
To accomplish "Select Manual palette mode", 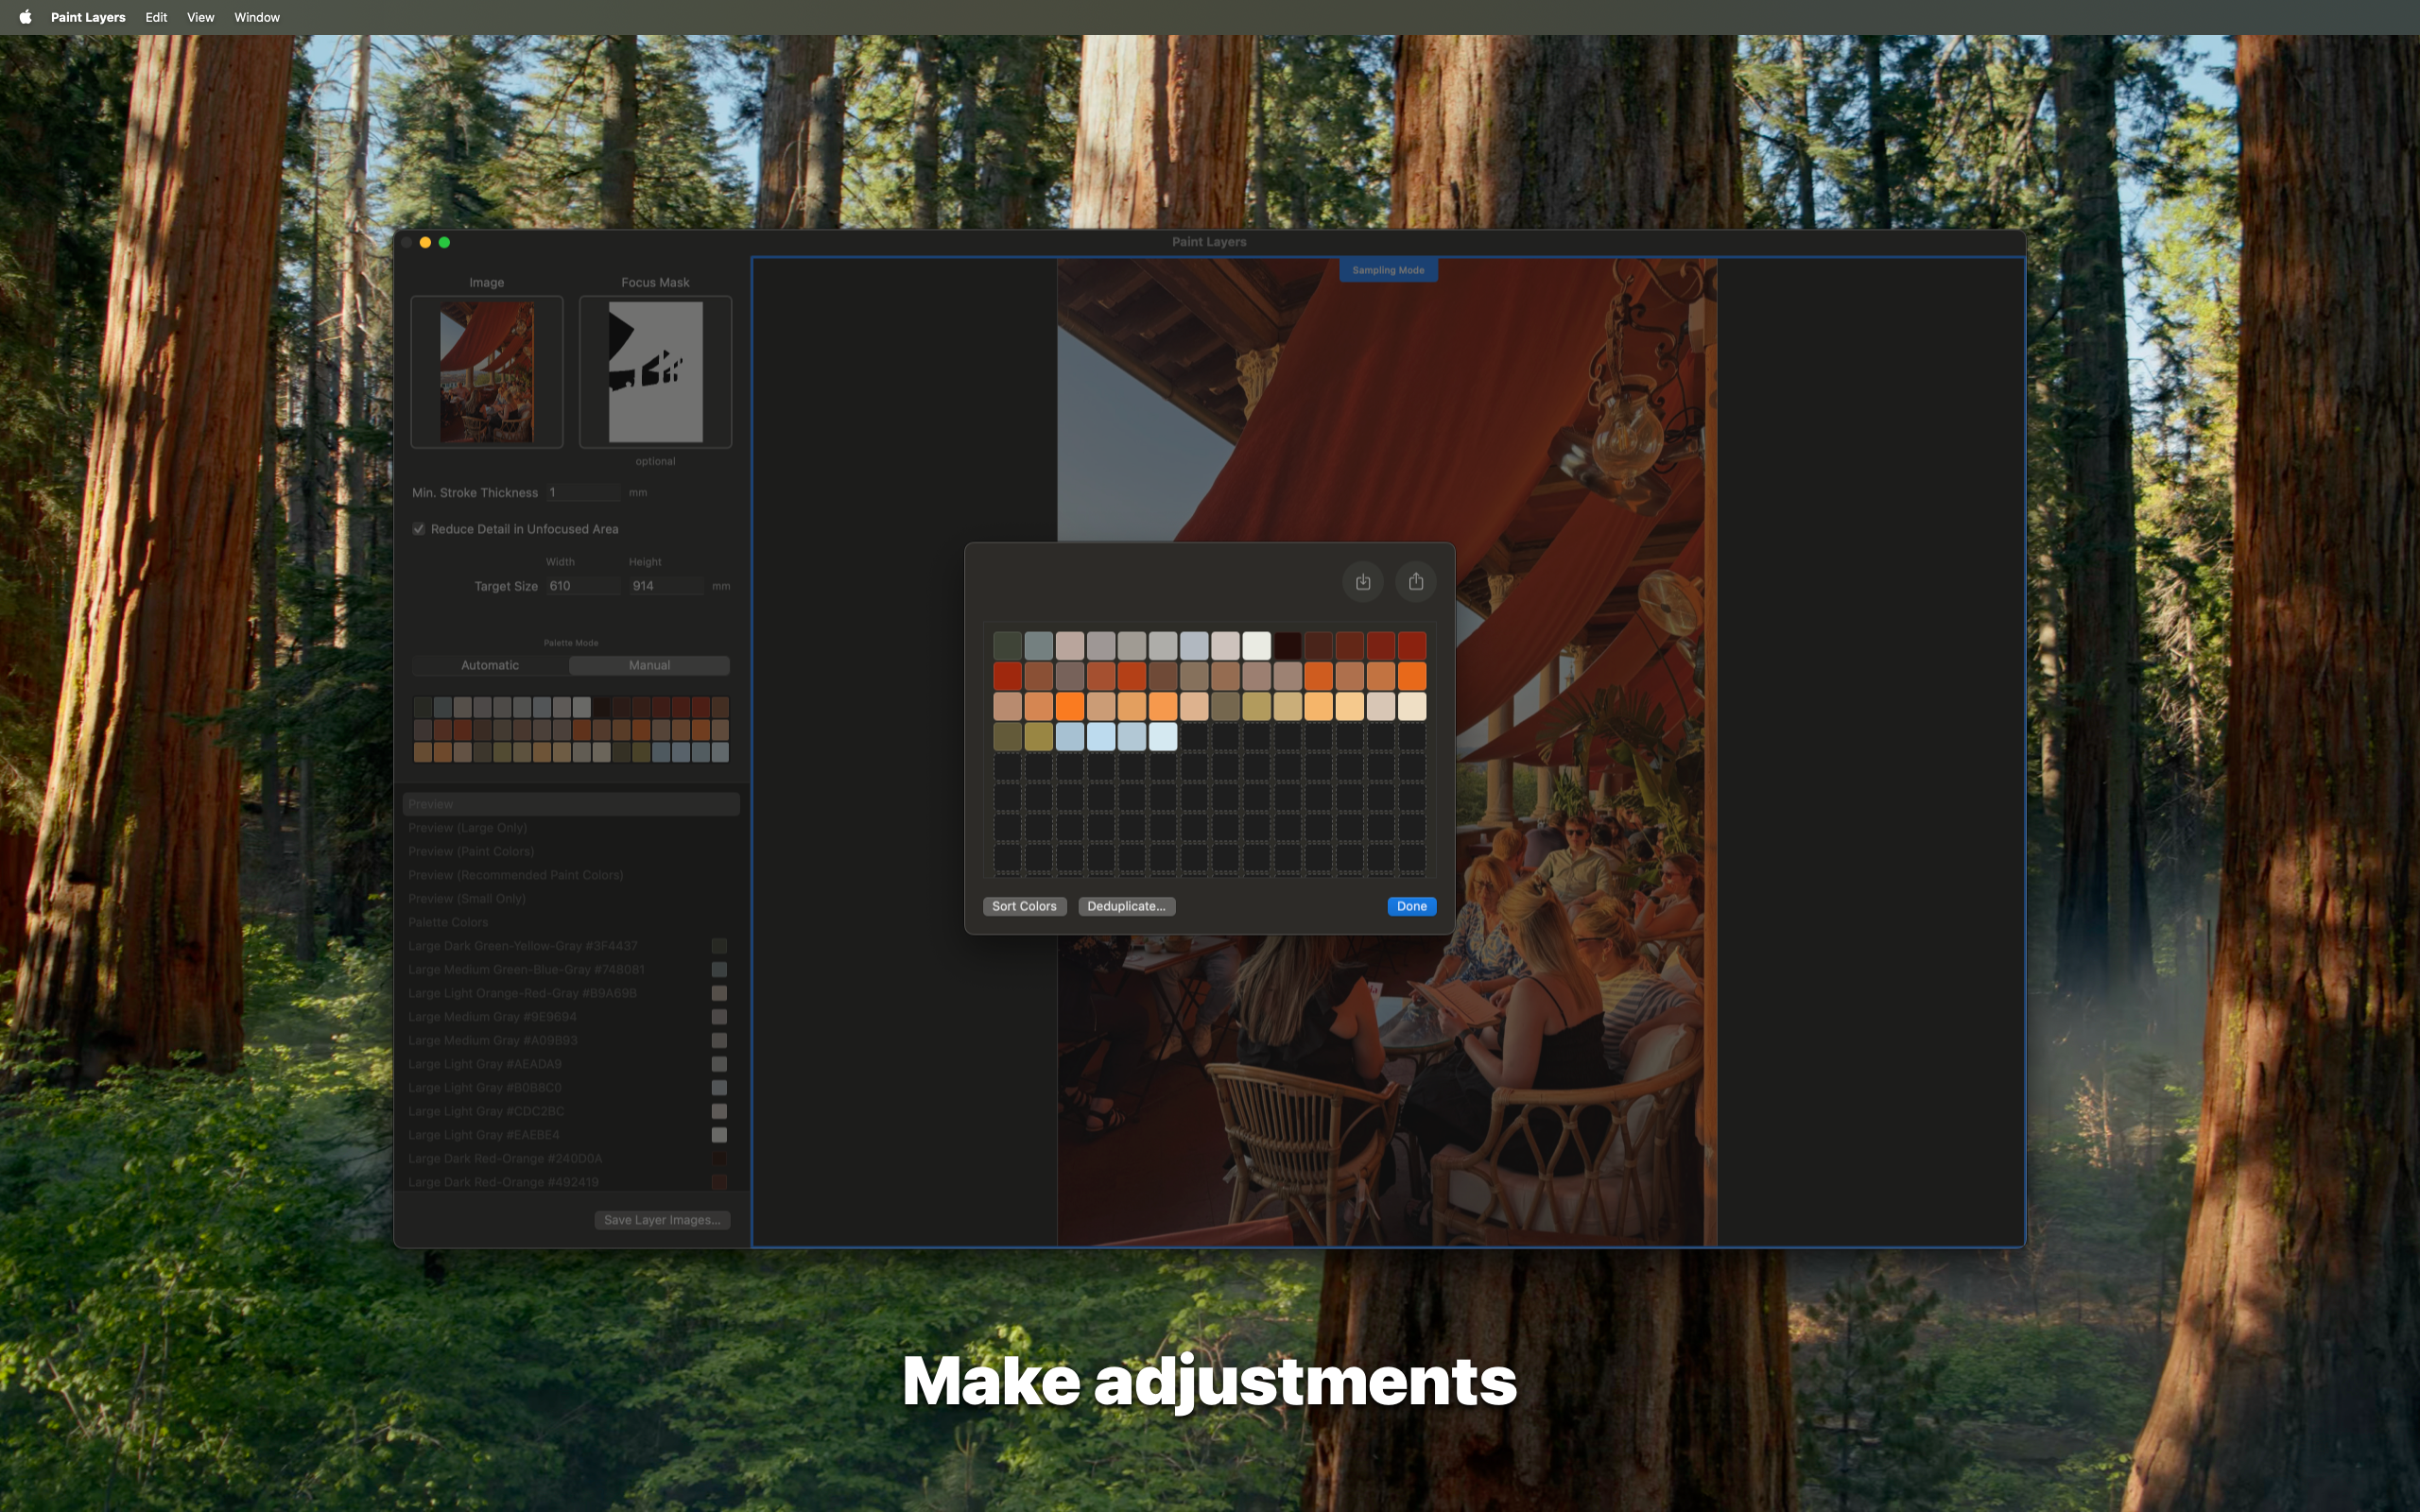I will coord(649,664).
